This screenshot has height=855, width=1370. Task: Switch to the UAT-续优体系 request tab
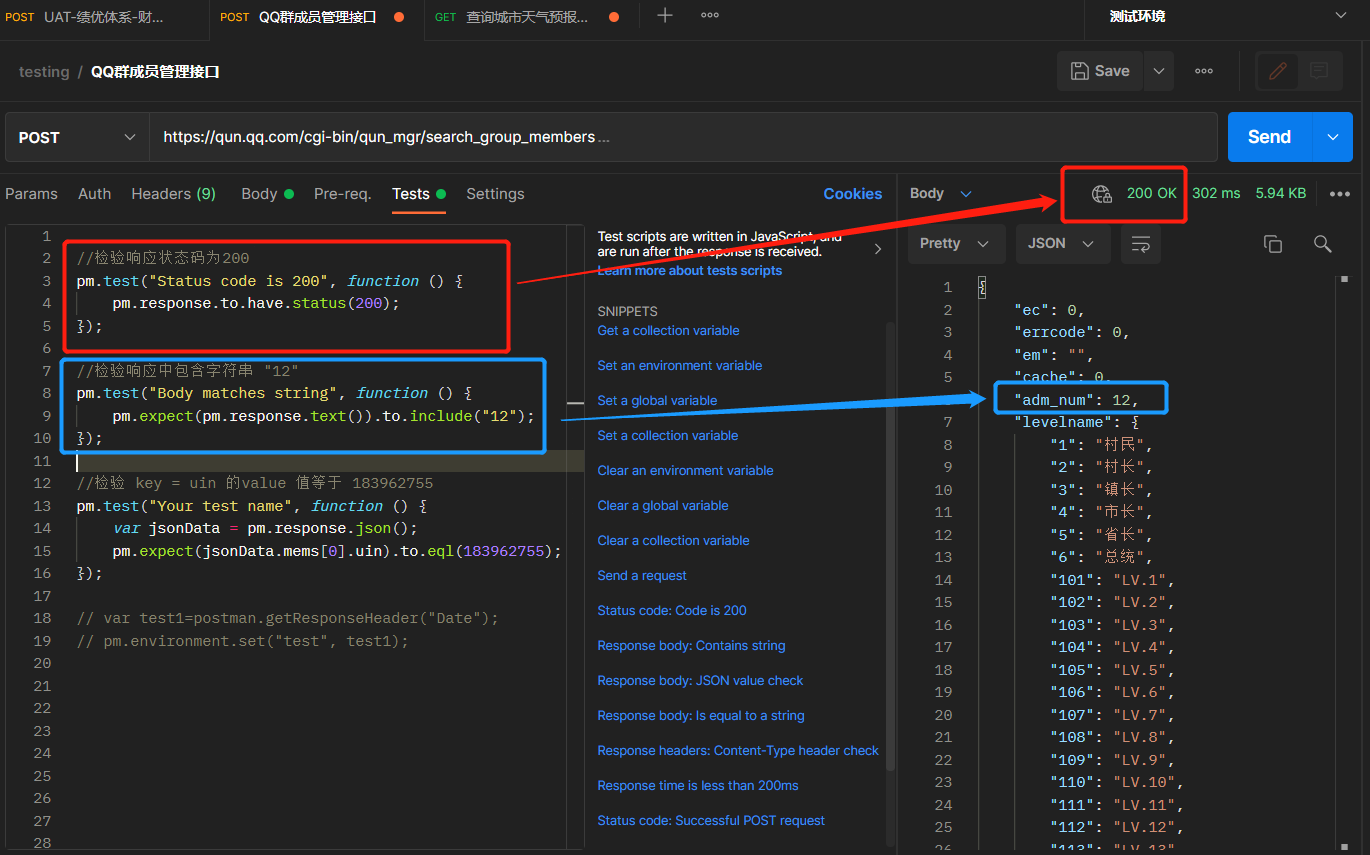click(102, 17)
